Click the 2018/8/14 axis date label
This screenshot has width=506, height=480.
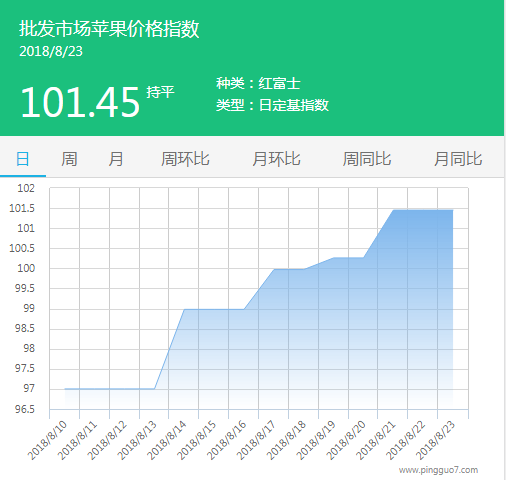point(166,440)
